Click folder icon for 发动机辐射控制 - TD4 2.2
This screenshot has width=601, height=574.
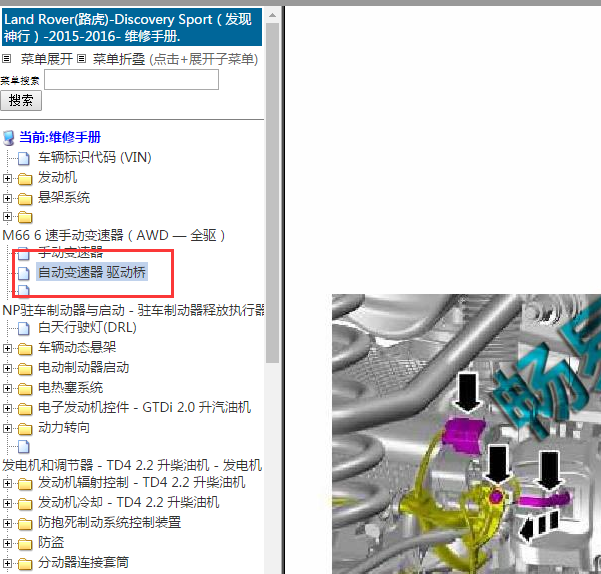tap(25, 484)
